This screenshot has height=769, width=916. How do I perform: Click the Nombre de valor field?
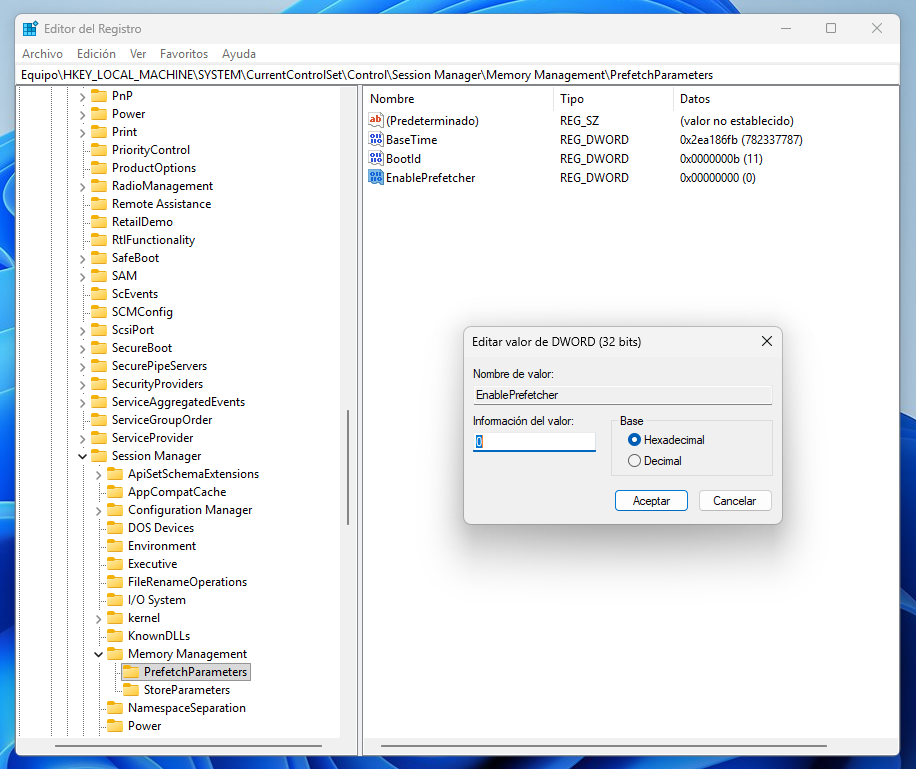[622, 395]
